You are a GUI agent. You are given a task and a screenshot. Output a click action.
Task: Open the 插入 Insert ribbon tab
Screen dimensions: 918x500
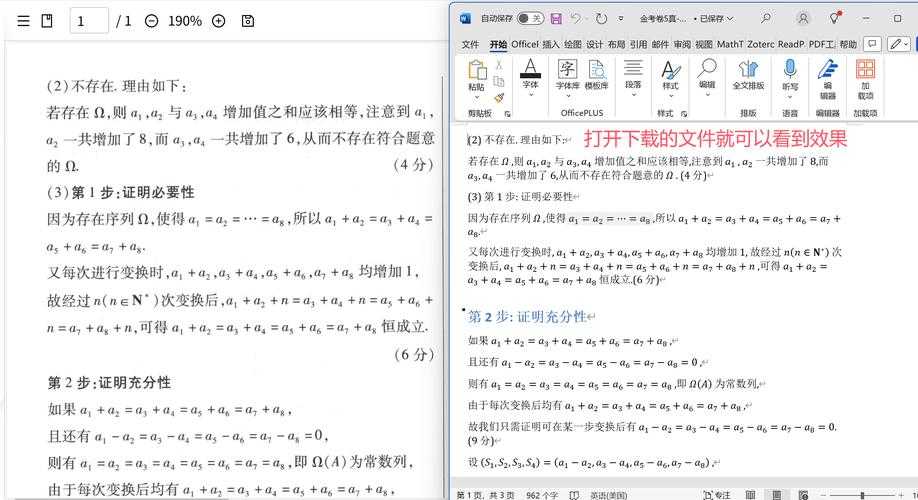tap(551, 44)
